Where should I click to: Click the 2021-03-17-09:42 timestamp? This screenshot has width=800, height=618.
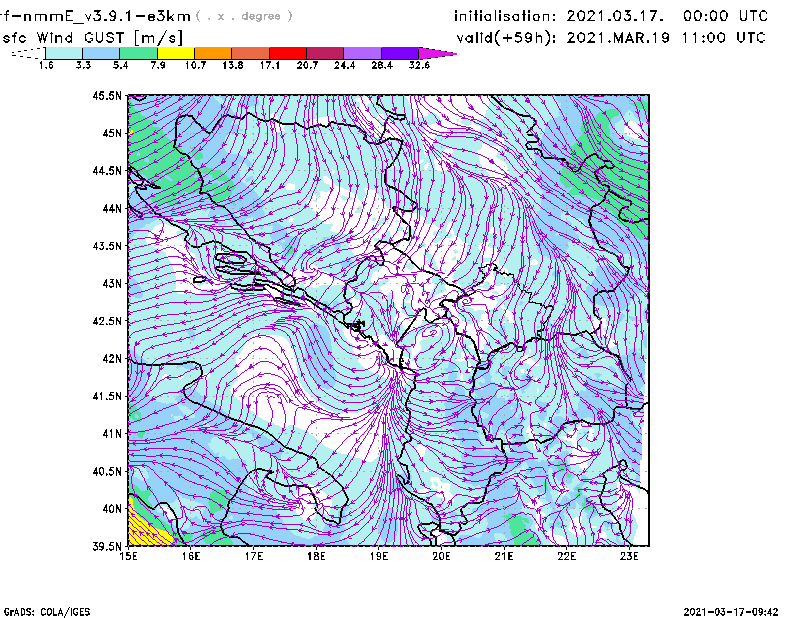[x=733, y=610]
